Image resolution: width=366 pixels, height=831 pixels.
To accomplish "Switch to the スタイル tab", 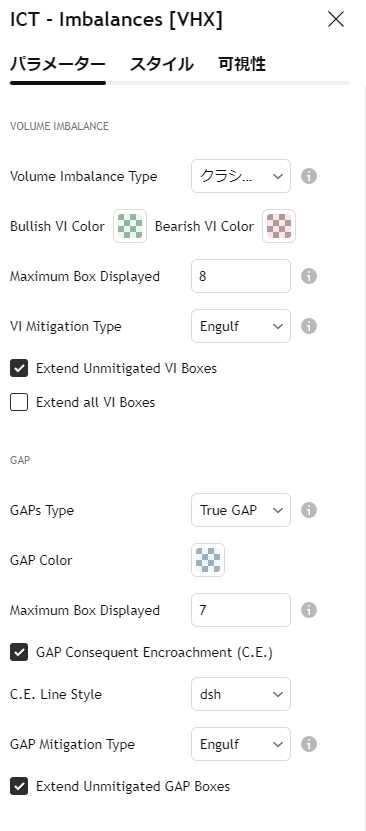I will (x=162, y=65).
